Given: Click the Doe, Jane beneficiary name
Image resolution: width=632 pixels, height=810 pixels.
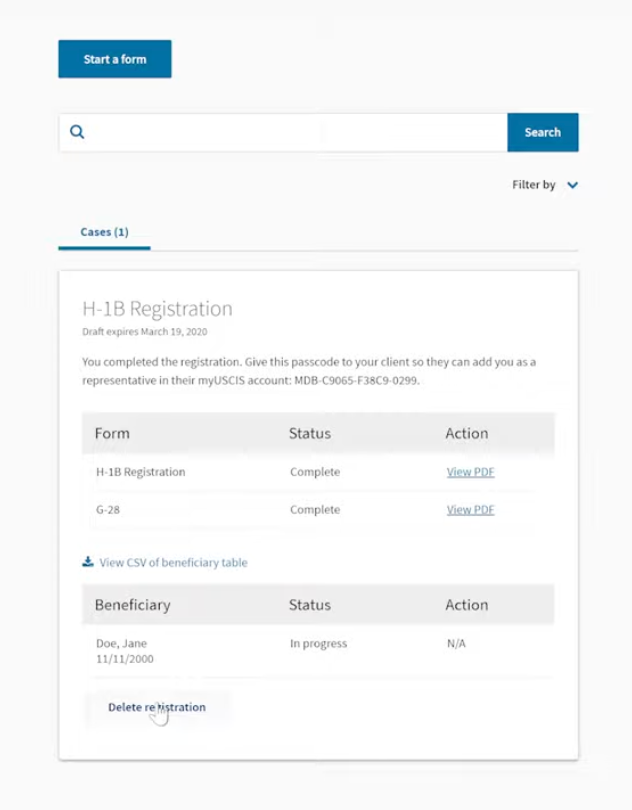Looking at the screenshot, I should coord(121,643).
